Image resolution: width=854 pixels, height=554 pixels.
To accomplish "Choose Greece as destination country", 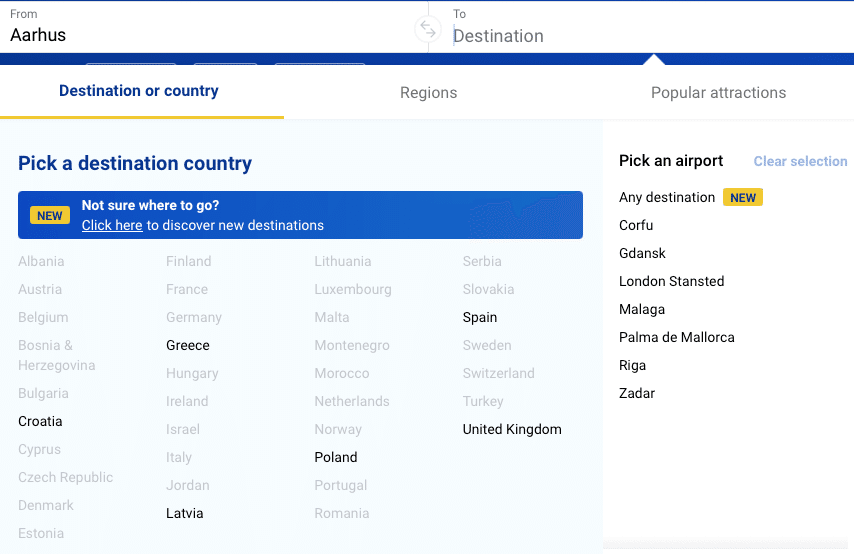I will [x=188, y=345].
